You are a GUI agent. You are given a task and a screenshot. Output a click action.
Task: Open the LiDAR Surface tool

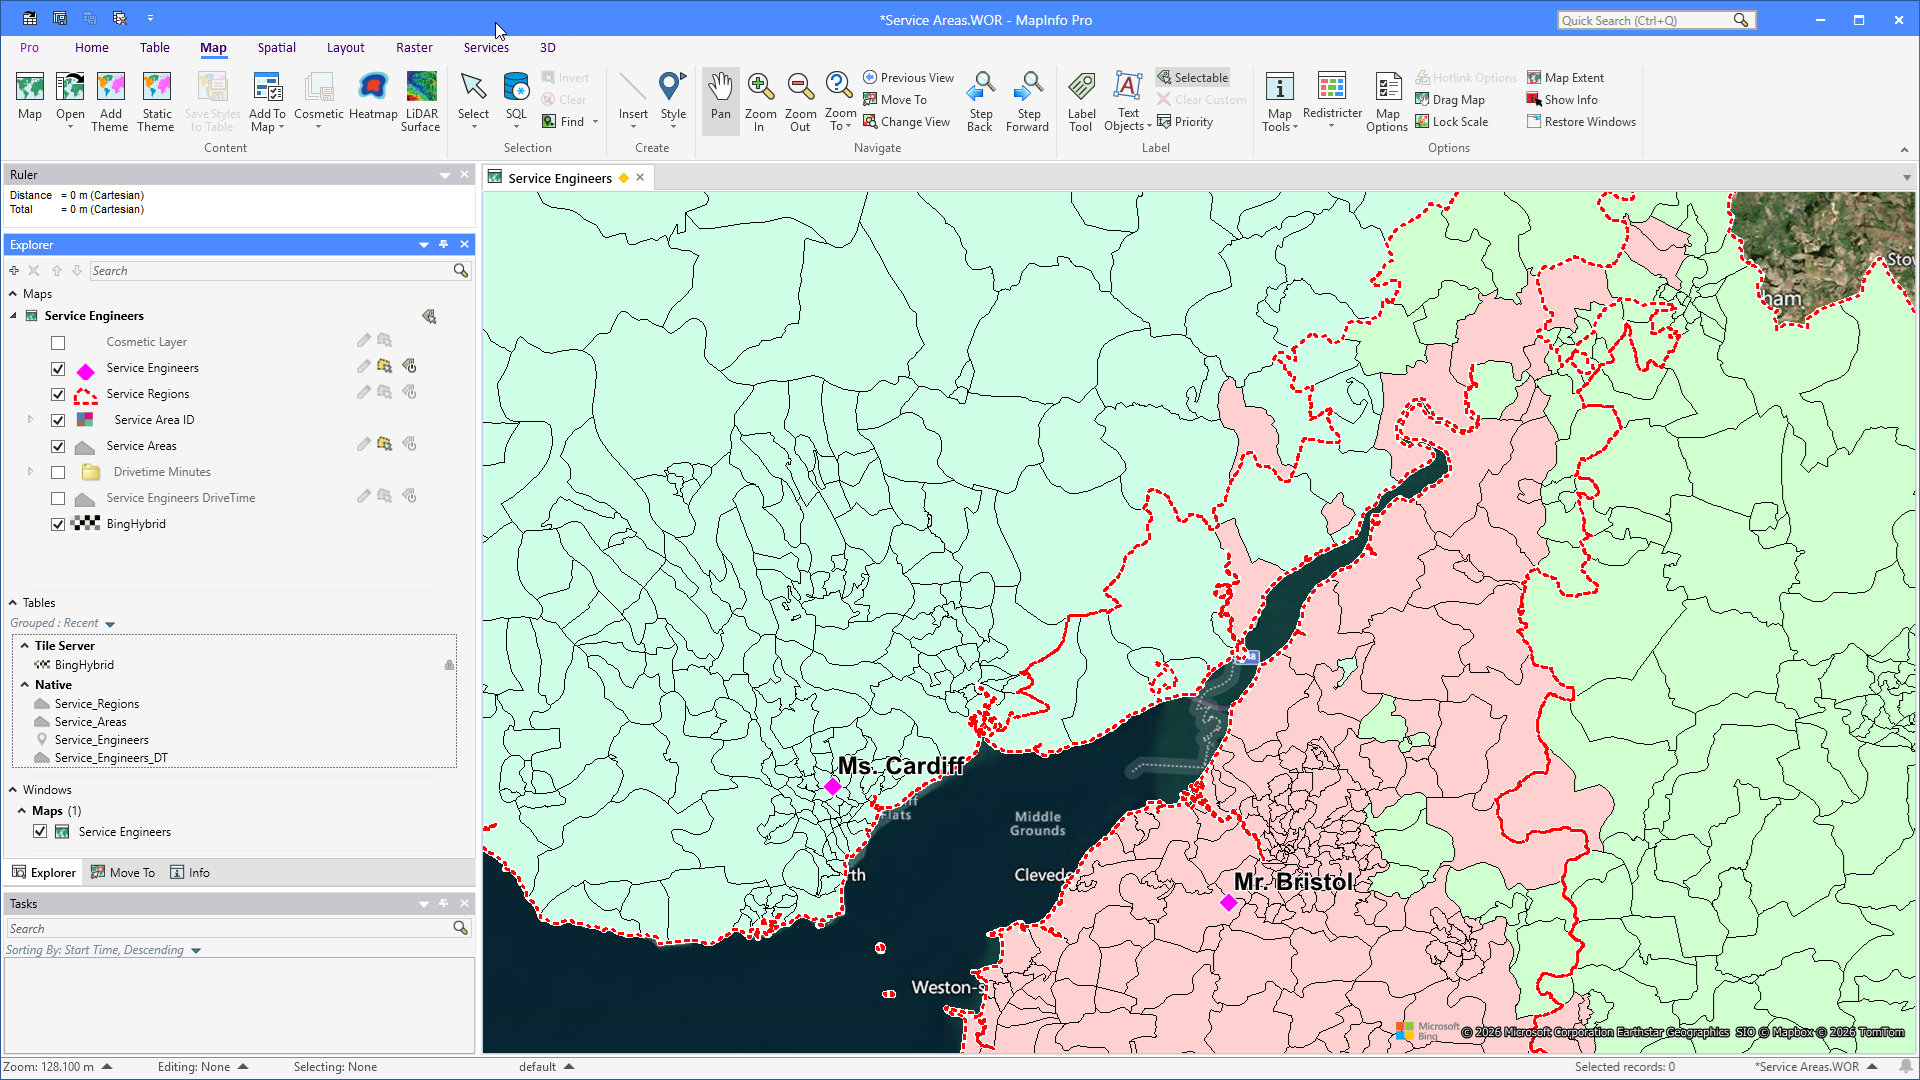tap(421, 101)
